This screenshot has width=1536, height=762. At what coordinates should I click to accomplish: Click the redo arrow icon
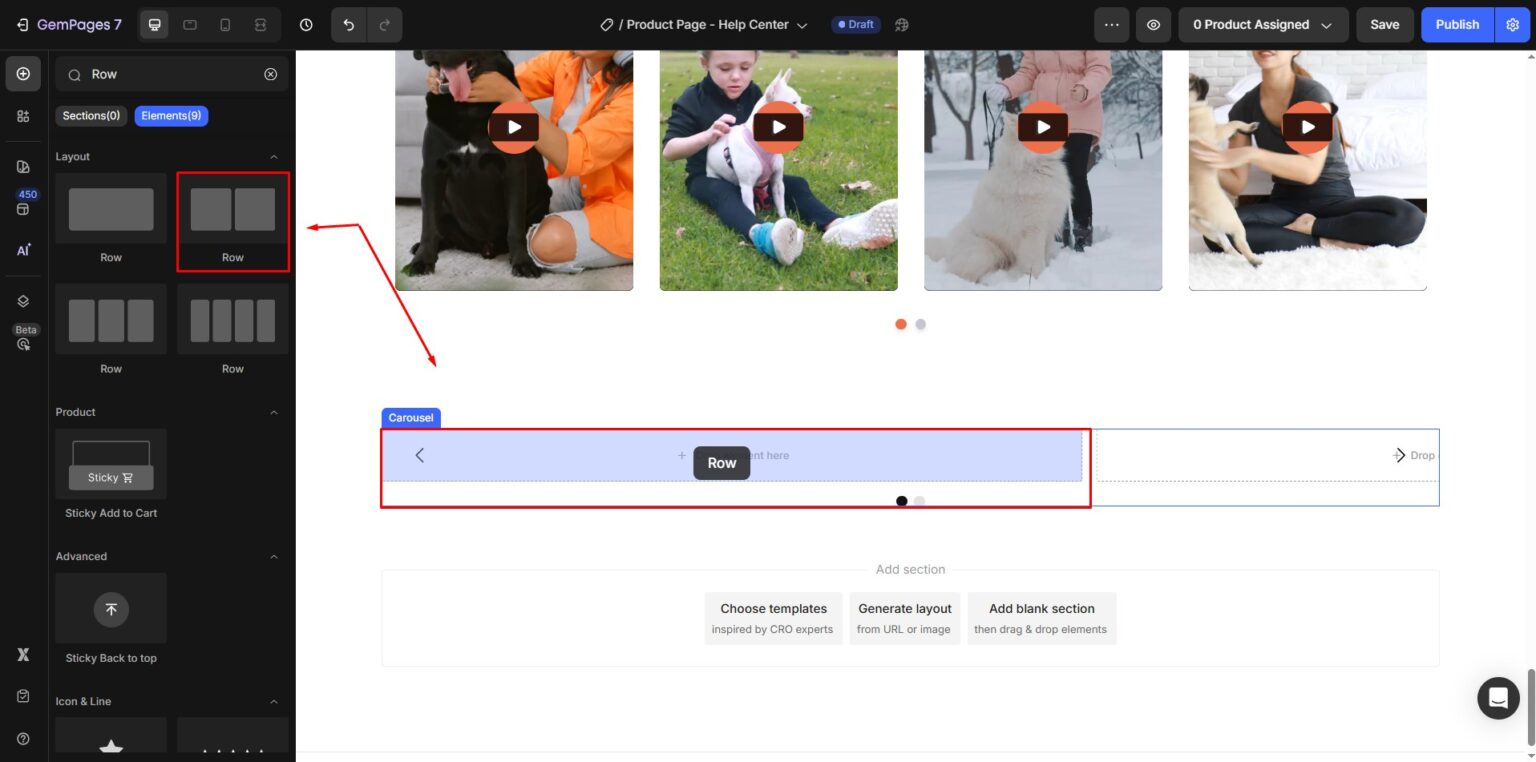point(385,25)
